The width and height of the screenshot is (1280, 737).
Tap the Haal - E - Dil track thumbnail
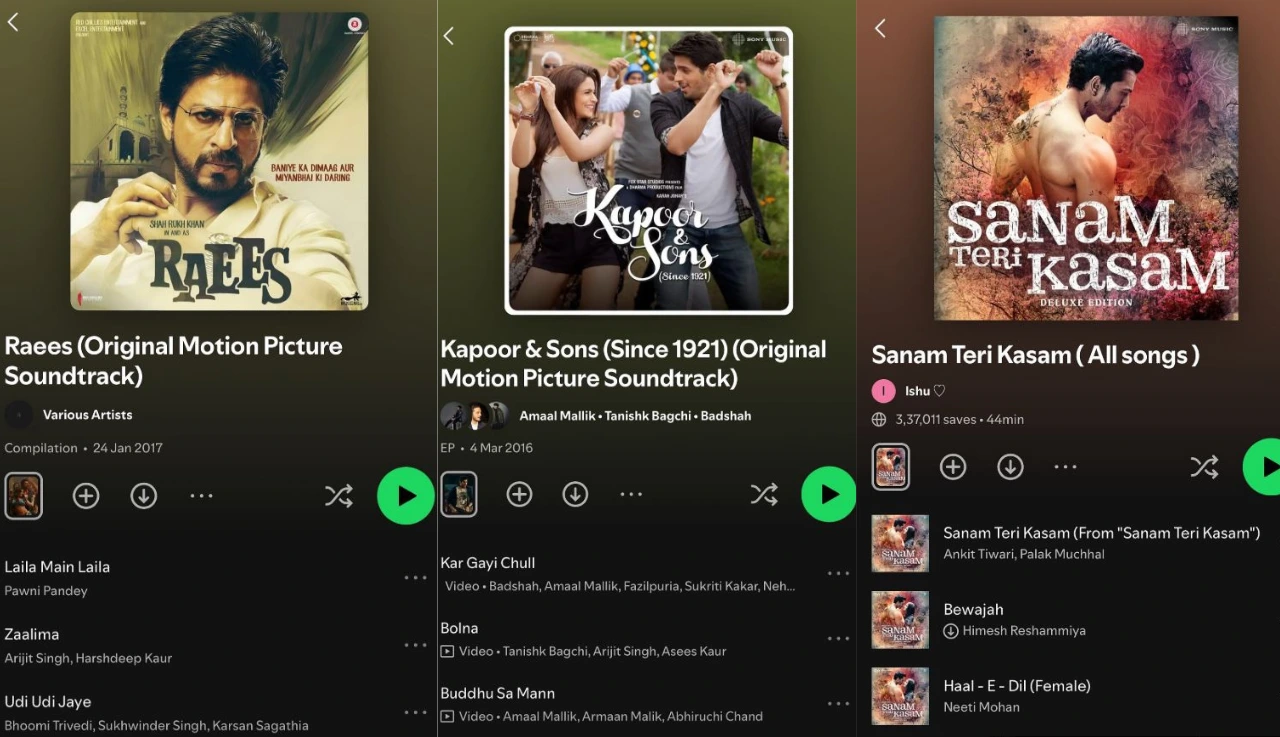click(900, 696)
